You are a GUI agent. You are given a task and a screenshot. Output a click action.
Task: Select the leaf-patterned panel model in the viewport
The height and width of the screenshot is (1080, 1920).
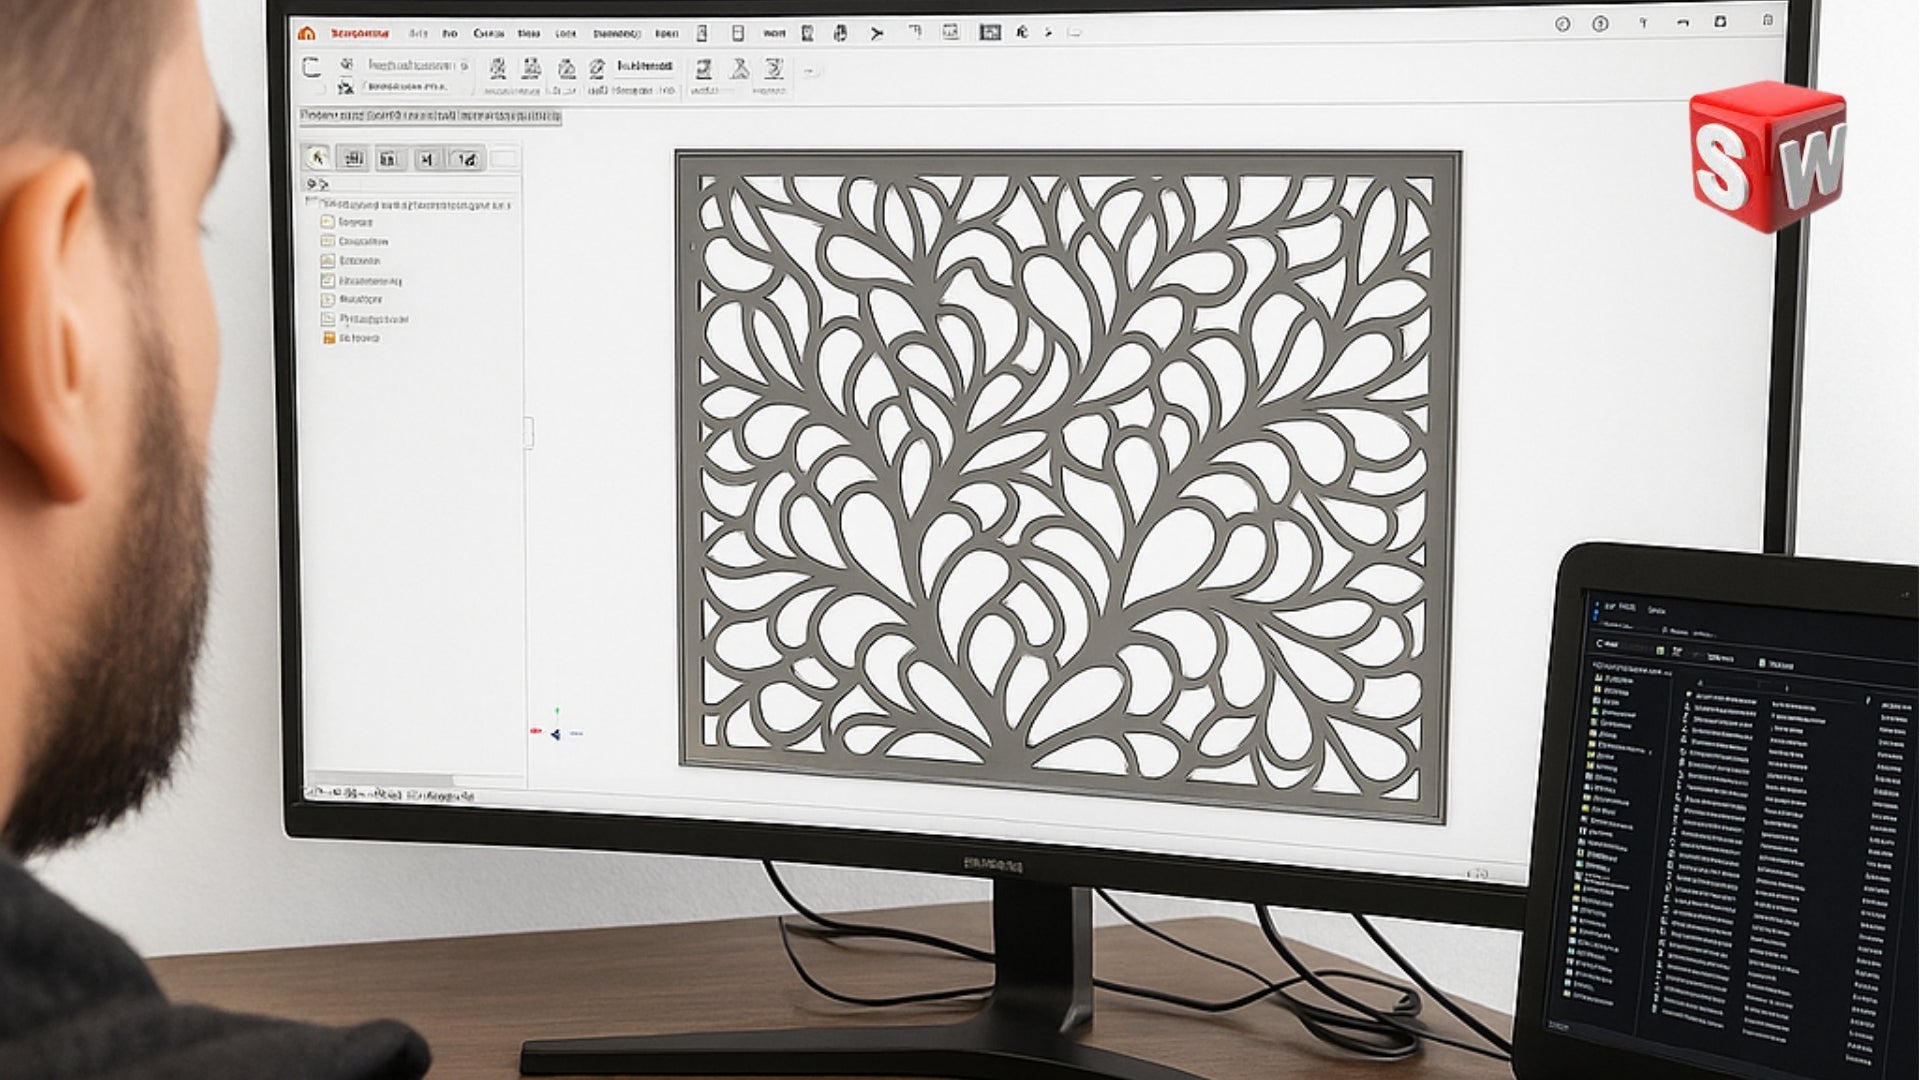point(1067,486)
